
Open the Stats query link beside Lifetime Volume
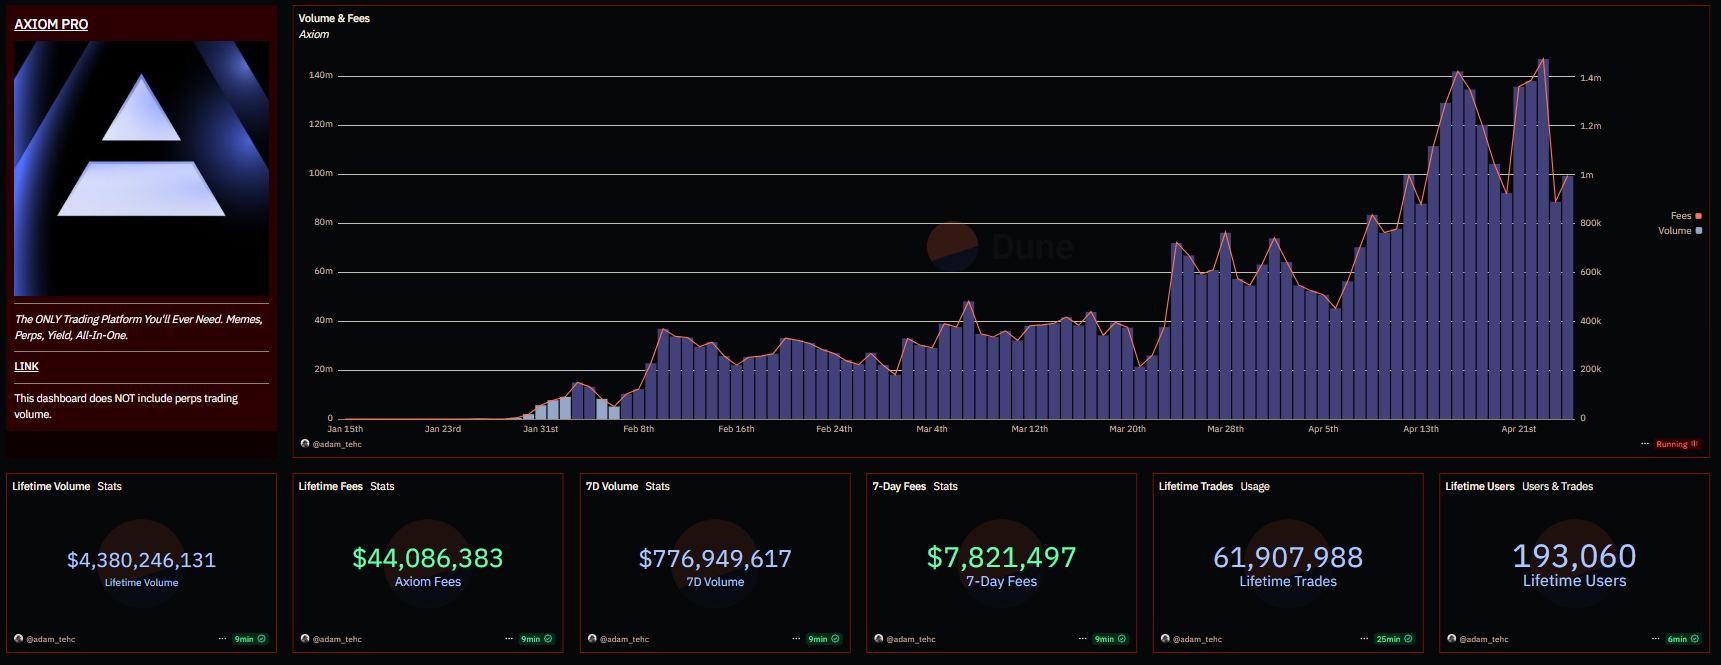[x=109, y=487]
